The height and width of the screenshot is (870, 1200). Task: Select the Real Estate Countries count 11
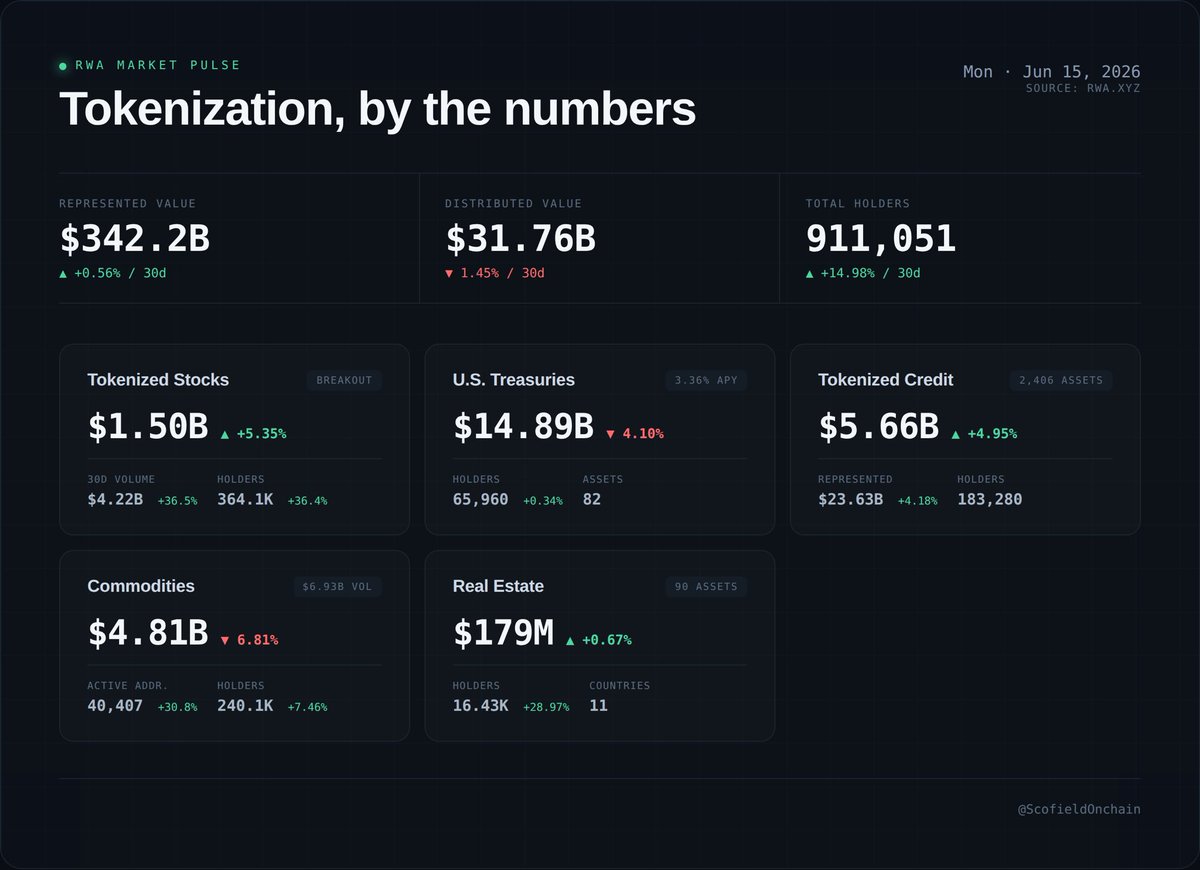click(598, 705)
